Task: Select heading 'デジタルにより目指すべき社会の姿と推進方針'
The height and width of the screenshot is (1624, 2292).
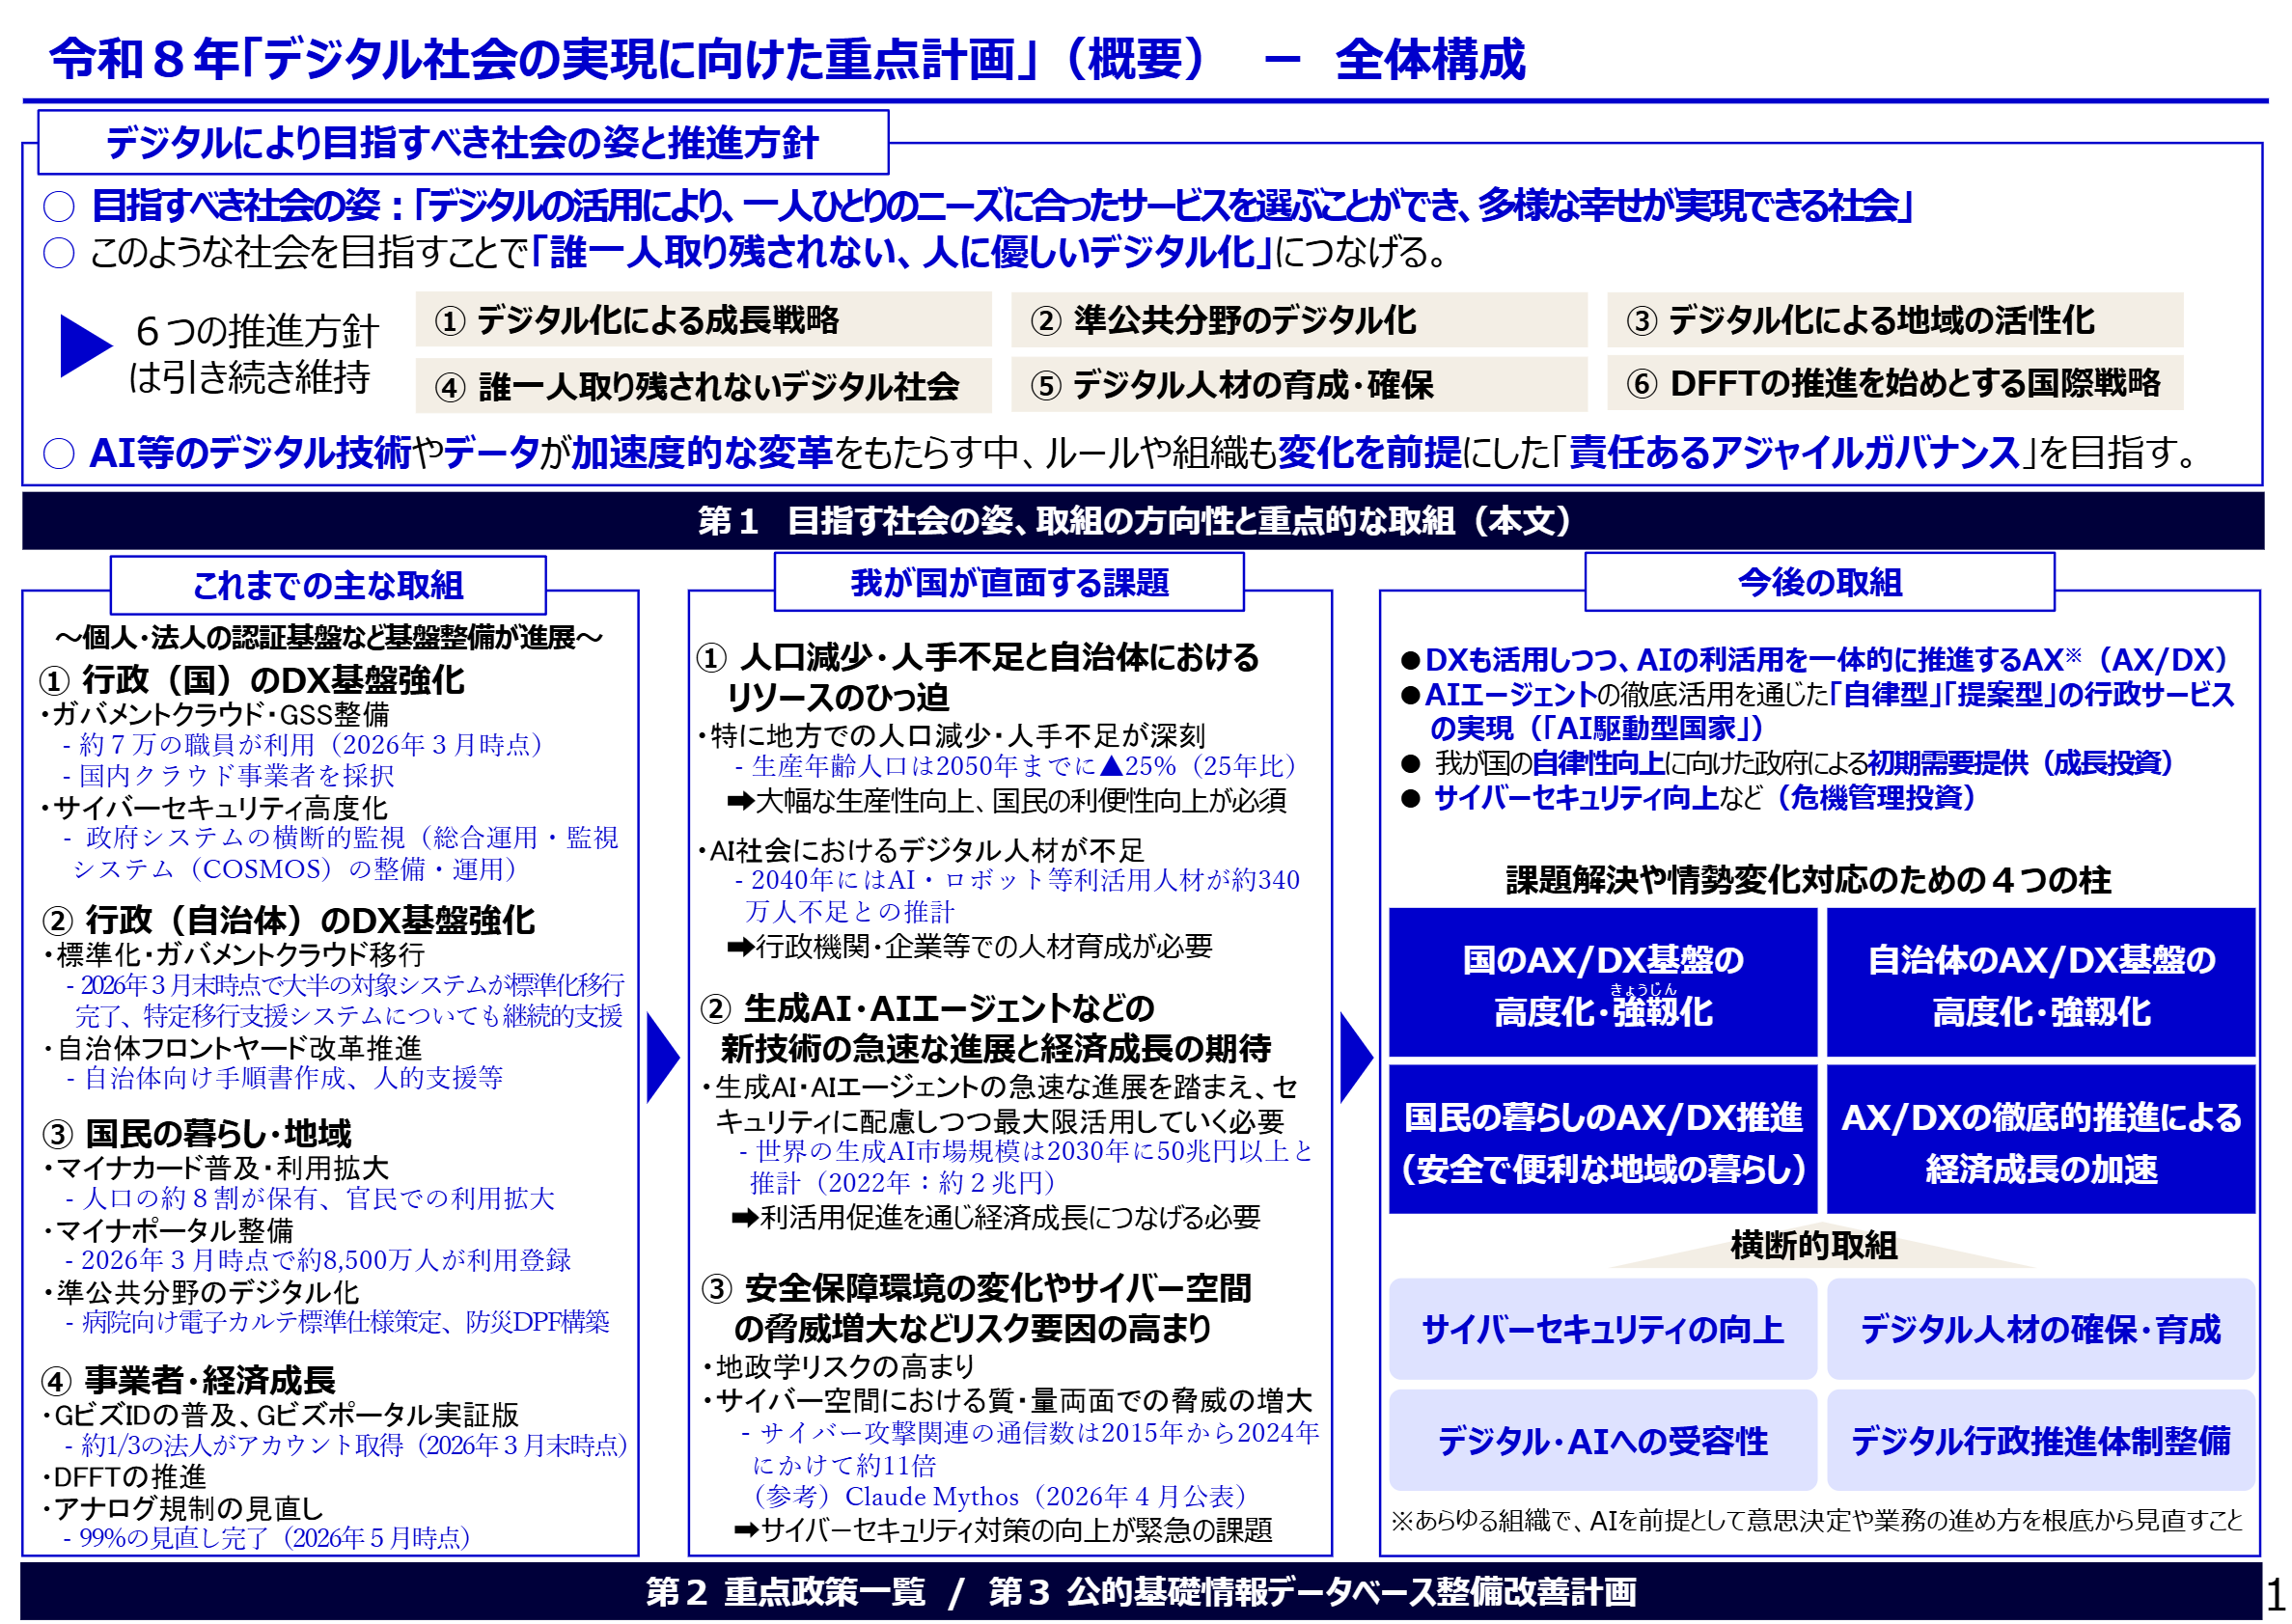Action: 463,143
